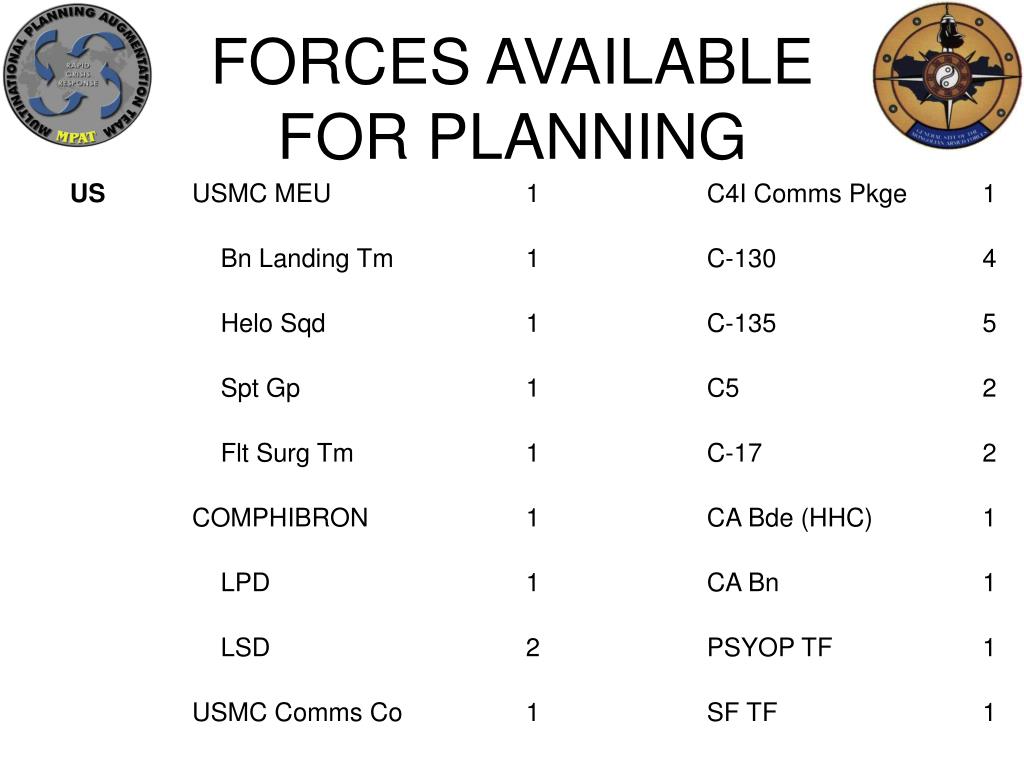Click the 'CA Bde (HHC)' entry
1024x768 pixels.
point(790,519)
